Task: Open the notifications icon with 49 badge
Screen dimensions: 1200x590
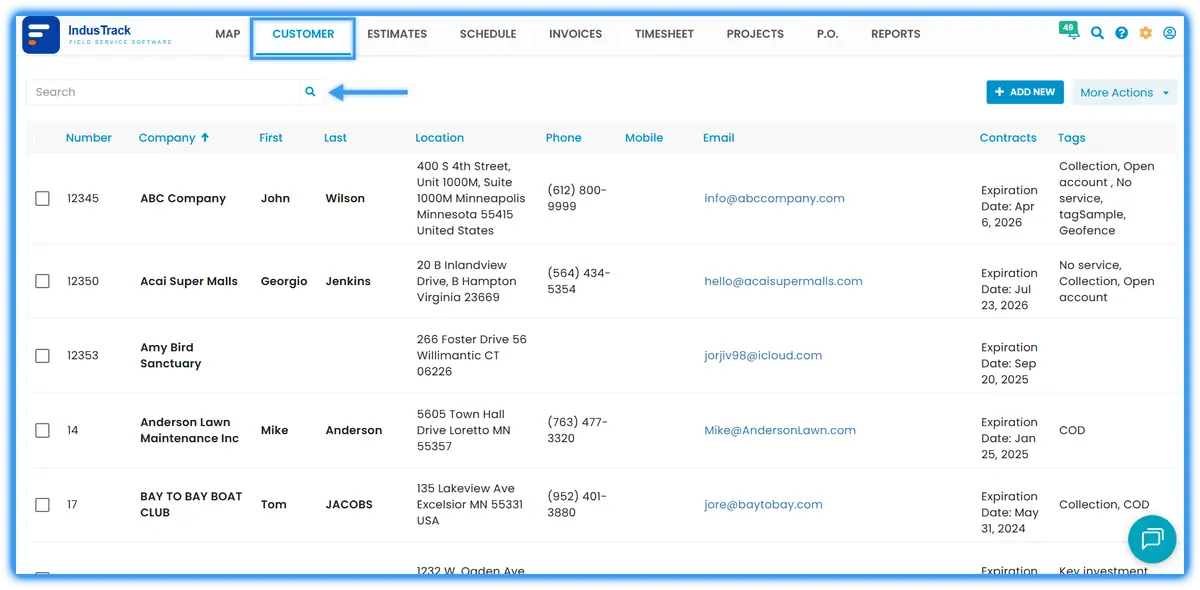Action: pyautogui.click(x=1070, y=31)
